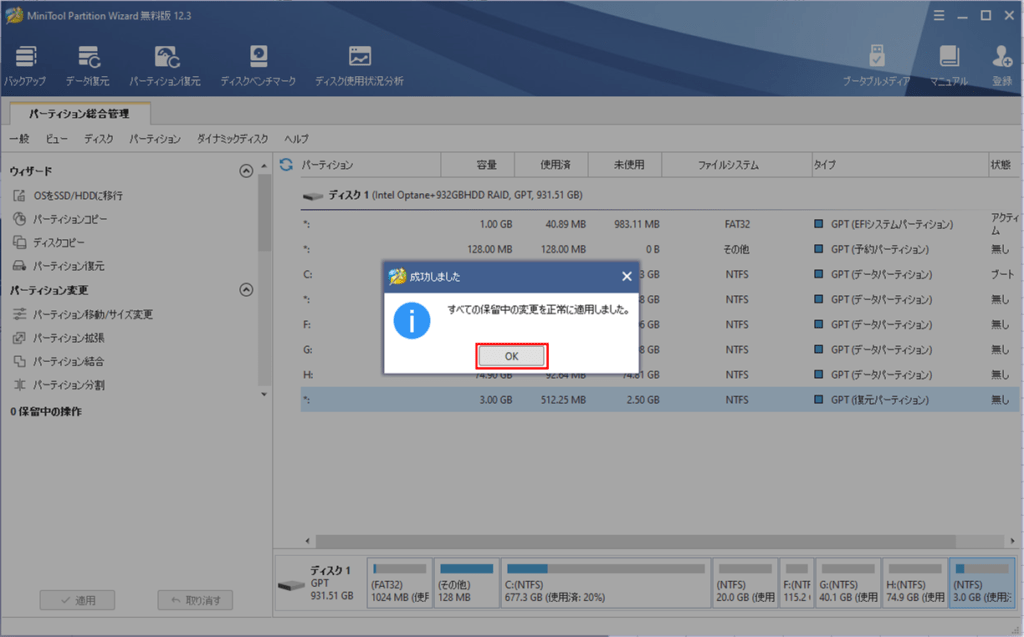Click the ブータブルメディア icon
Image resolution: width=1024 pixels, height=637 pixels.
[876, 64]
